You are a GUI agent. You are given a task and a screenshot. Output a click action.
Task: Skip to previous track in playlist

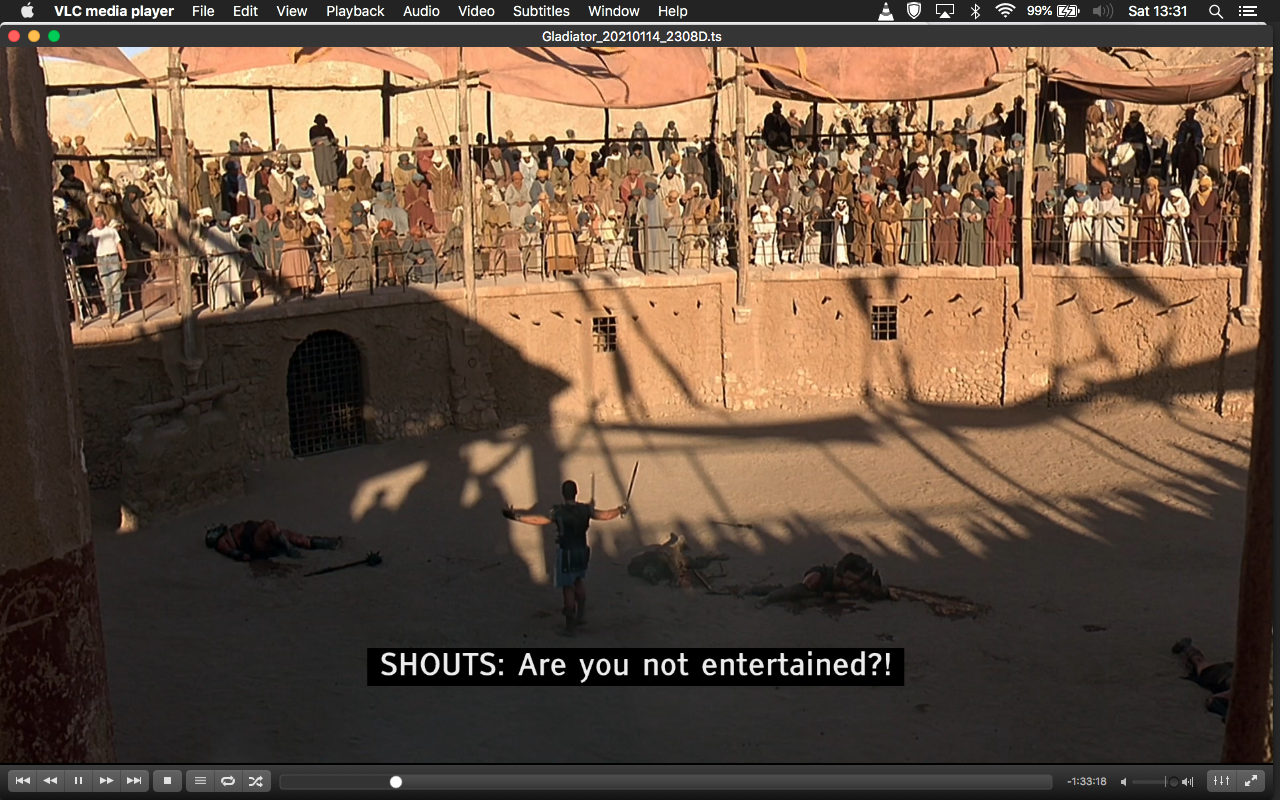tap(22, 781)
